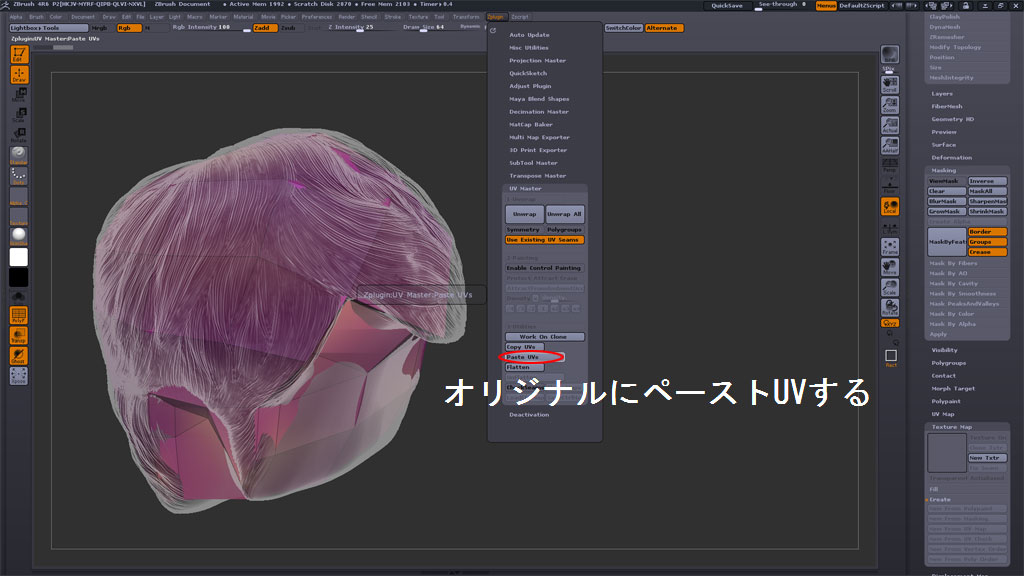Click the Texture Map preview thumbnail
The image size is (1024, 576).
click(947, 453)
